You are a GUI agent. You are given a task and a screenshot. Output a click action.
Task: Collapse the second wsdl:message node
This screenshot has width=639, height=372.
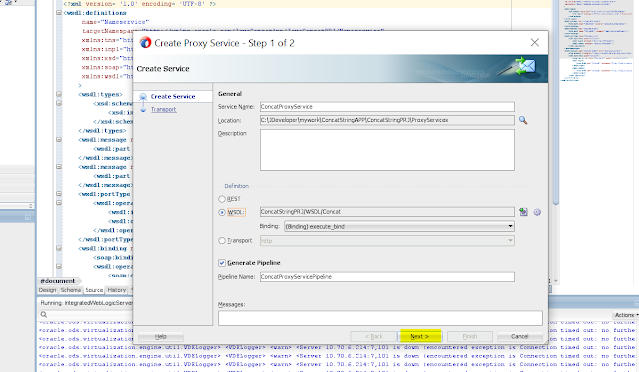[x=59, y=167]
